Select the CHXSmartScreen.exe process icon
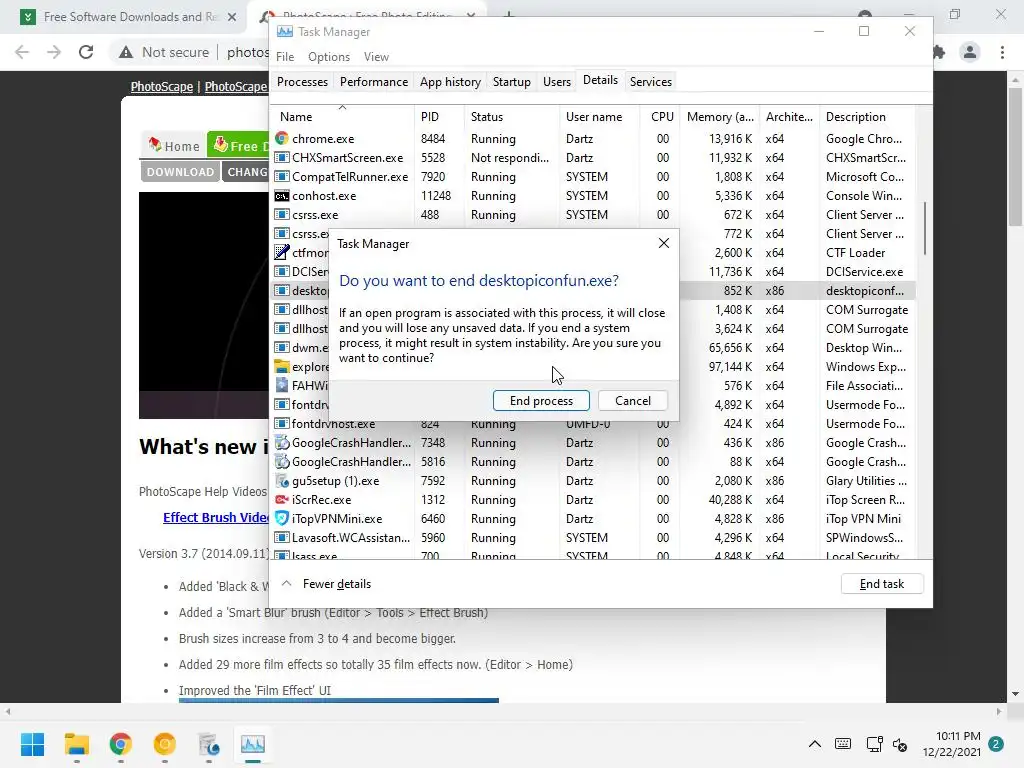 [x=281, y=157]
